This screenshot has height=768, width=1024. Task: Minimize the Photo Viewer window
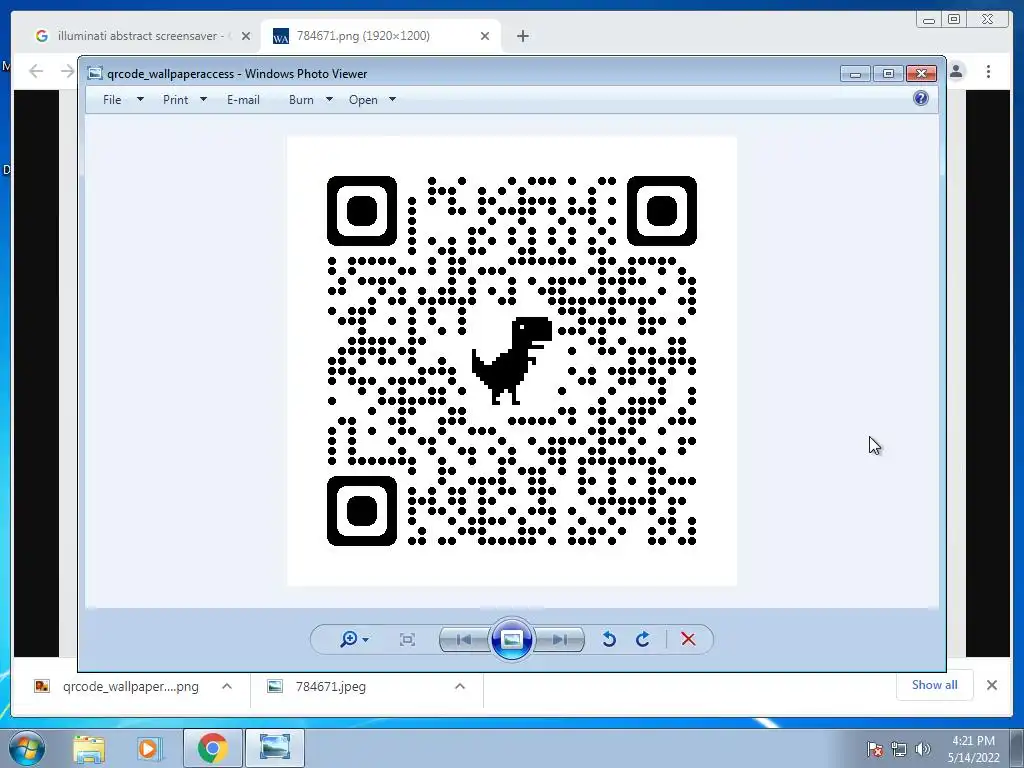click(x=855, y=74)
